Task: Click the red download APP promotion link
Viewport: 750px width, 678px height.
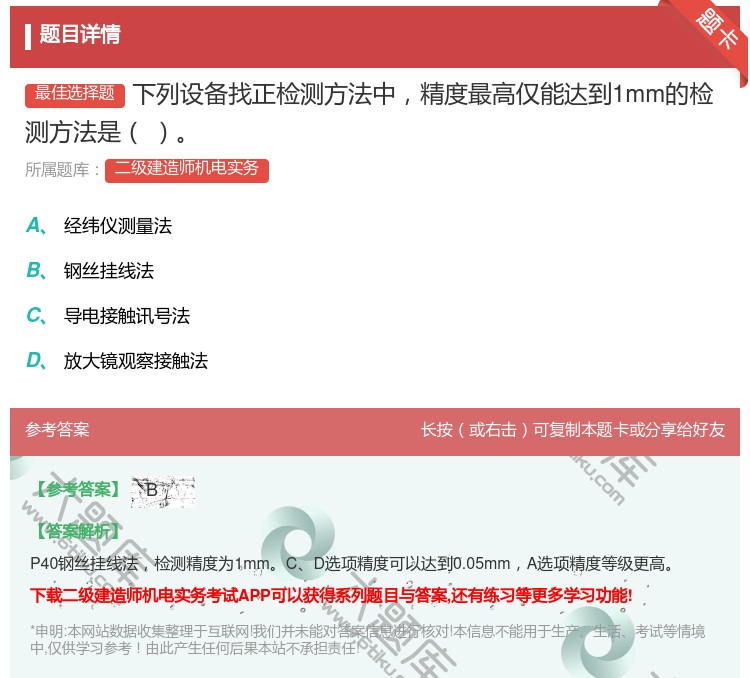Action: coord(331,595)
